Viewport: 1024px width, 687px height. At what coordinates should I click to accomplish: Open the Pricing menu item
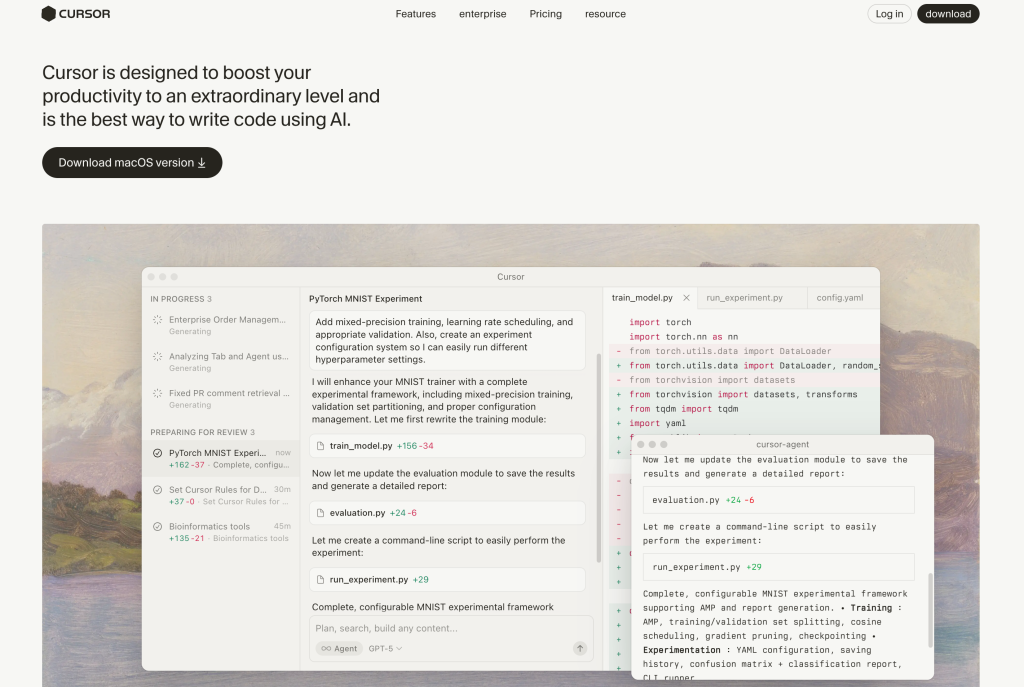[x=545, y=14]
